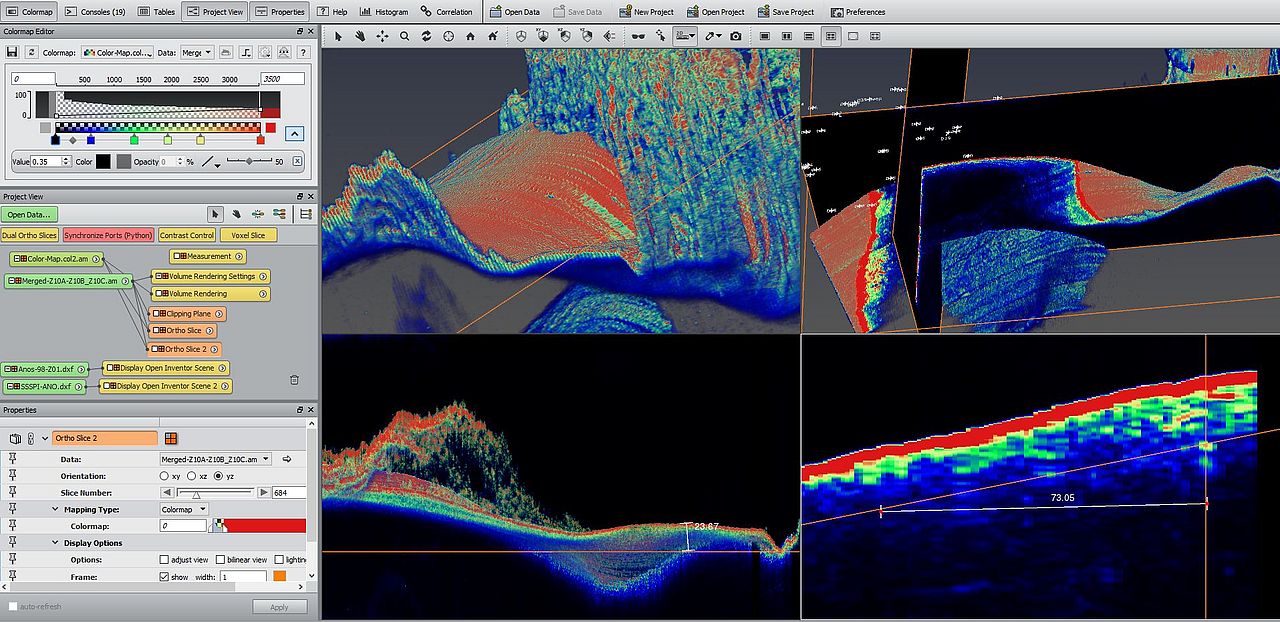Toggle stereo mode with the glasses icon
This screenshot has height=622, width=1280.
[638, 36]
